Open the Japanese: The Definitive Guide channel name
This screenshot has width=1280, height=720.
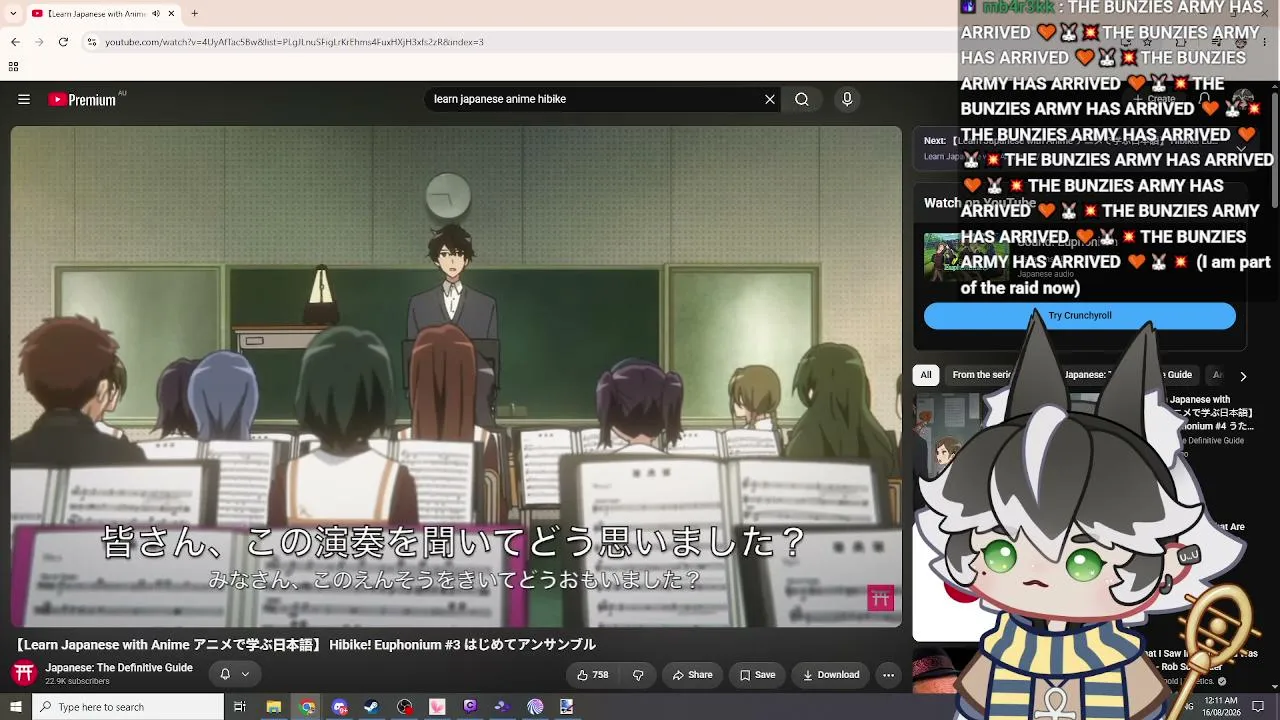pos(119,668)
